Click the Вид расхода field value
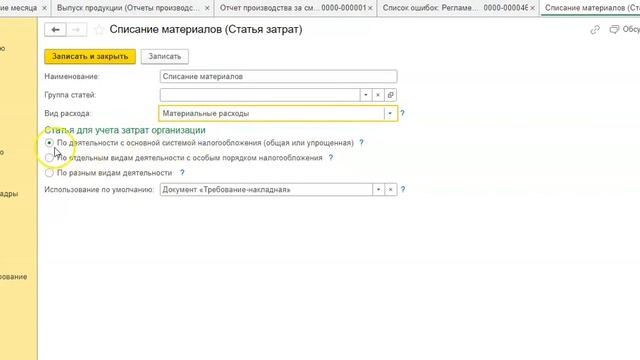640x360 pixels. (271, 113)
